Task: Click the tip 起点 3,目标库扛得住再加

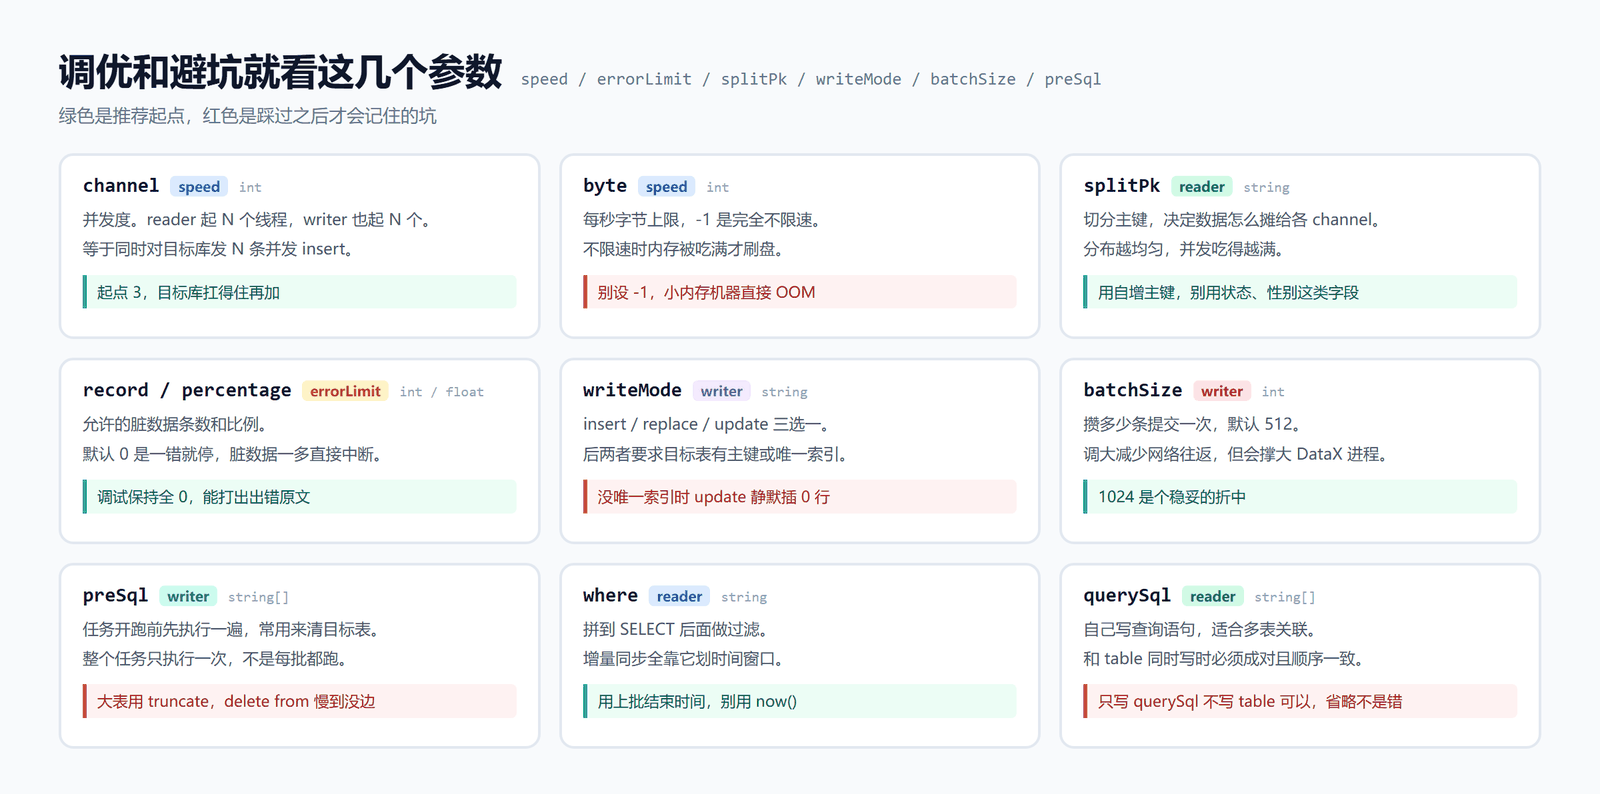Action: coord(300,292)
